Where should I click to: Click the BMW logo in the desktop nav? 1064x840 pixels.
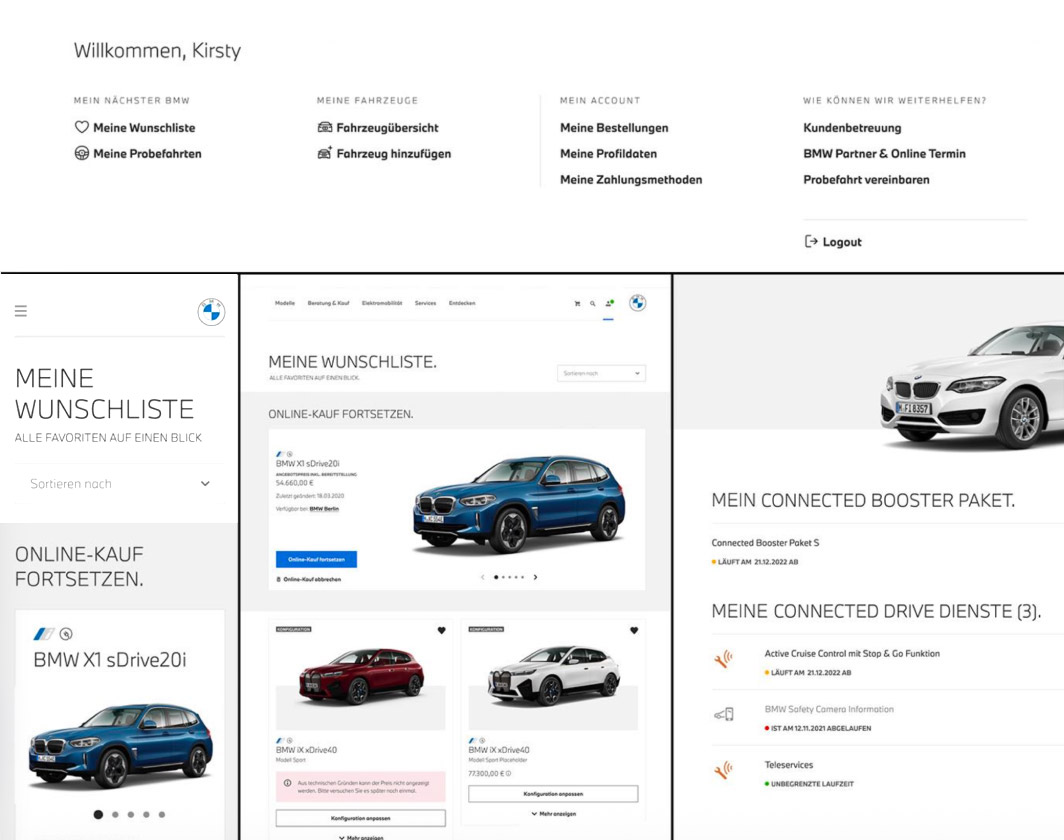coord(637,303)
